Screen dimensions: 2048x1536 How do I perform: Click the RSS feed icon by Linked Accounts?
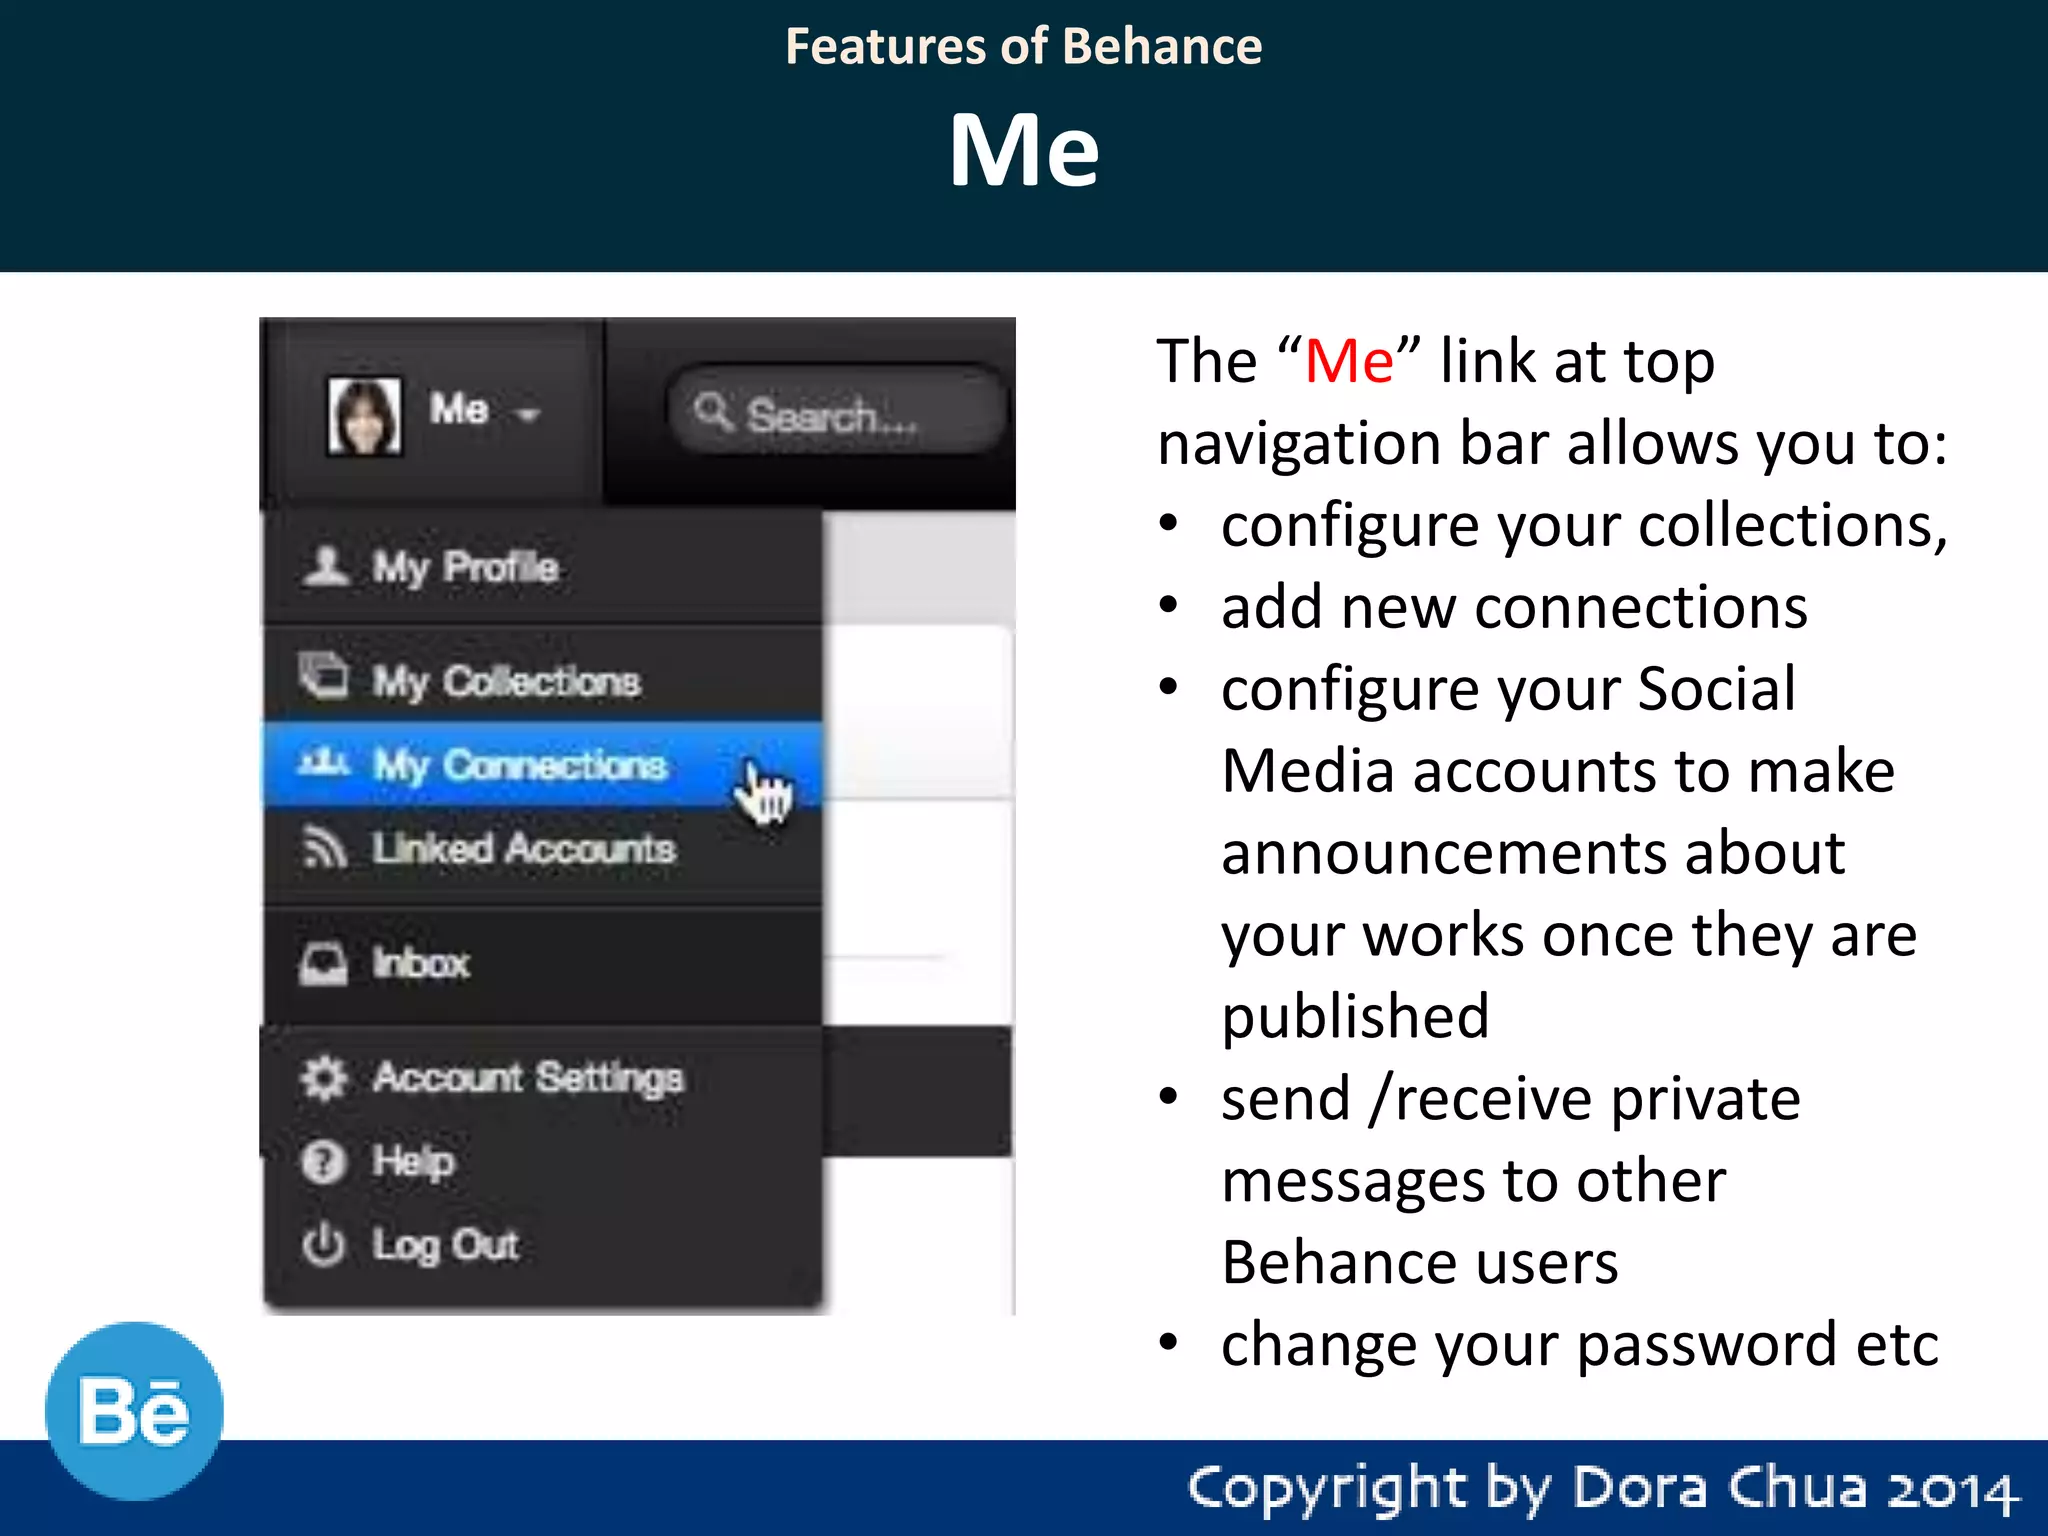pos(323,848)
